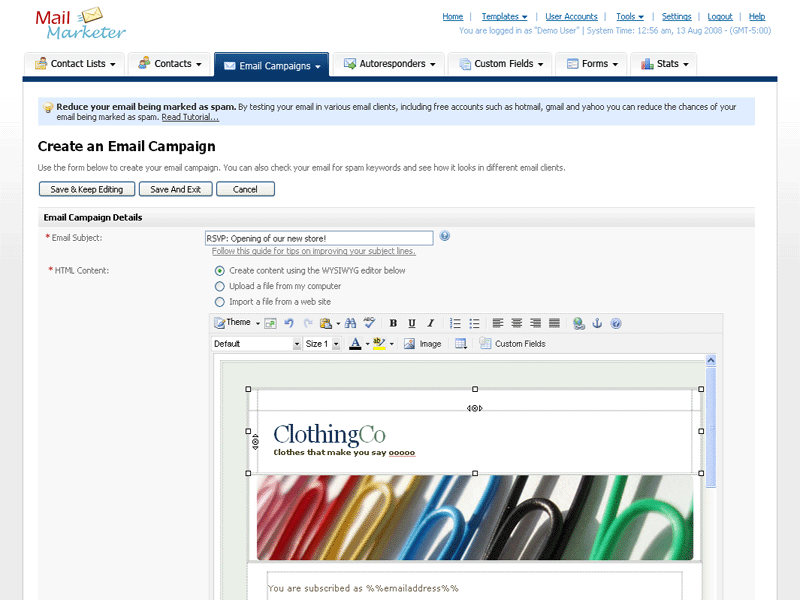Viewport: 800px width, 600px height.
Task: Expand the 'Size 1' font size dropdown
Action: [x=335, y=344]
